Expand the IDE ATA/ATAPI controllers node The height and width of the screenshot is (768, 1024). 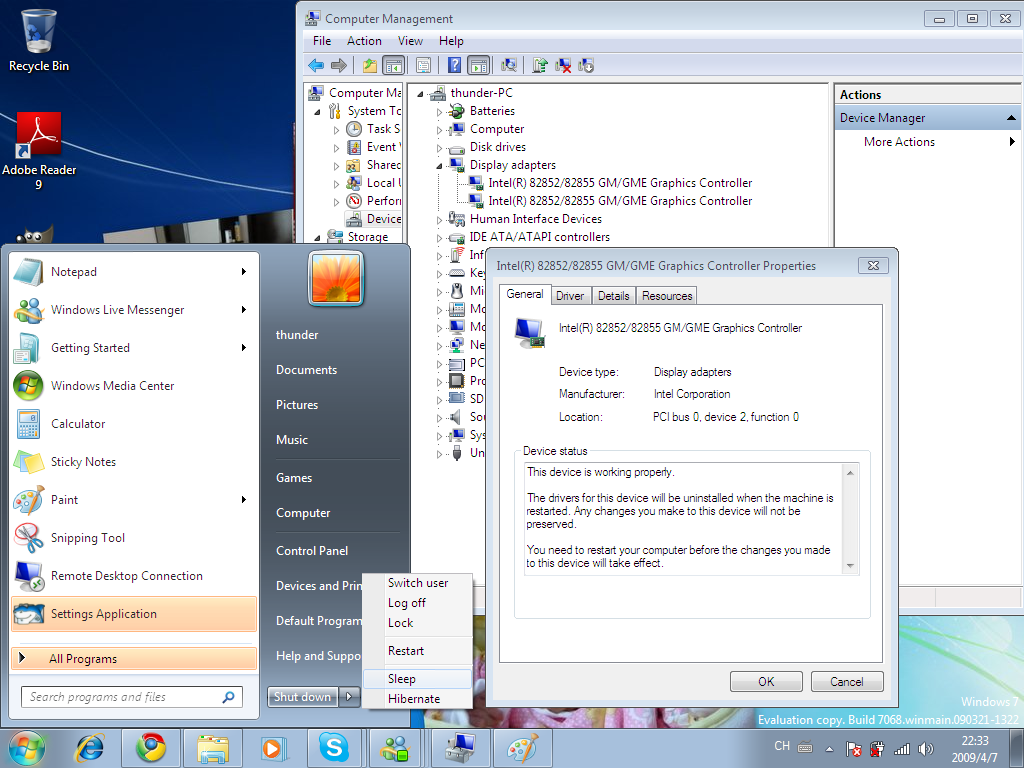pyautogui.click(x=440, y=238)
